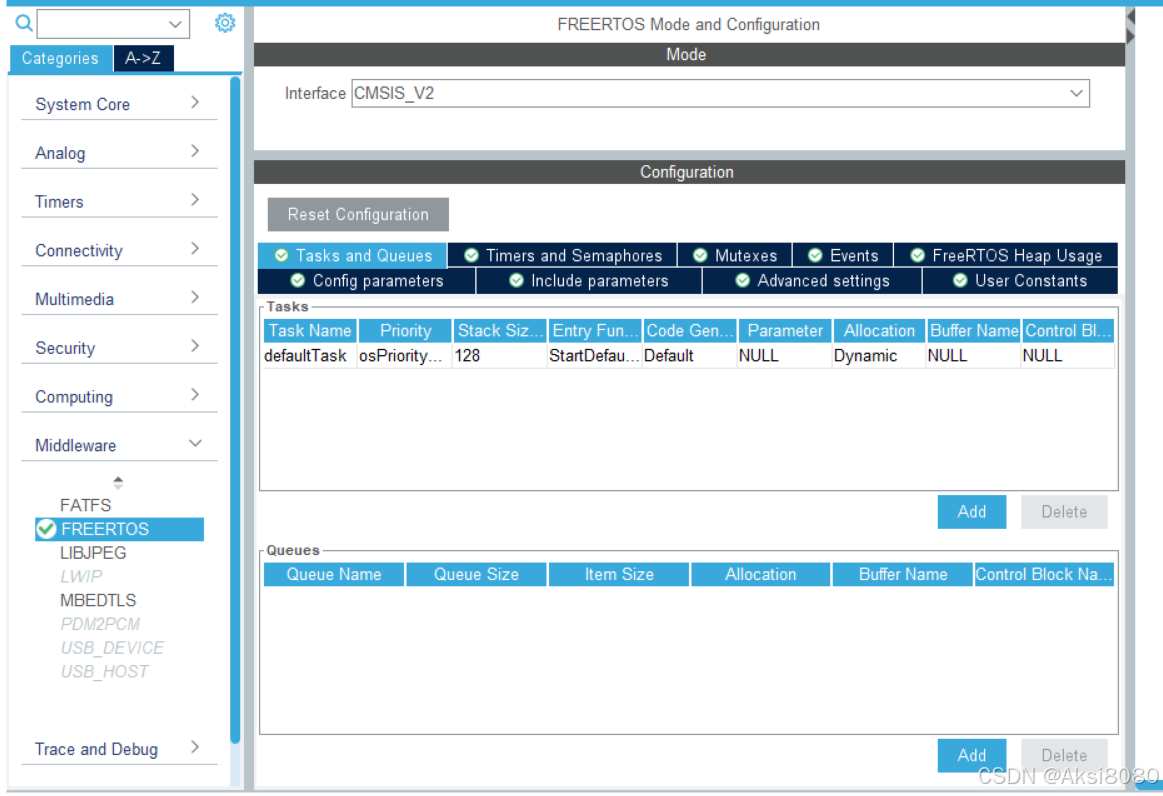1163x796 pixels.
Task: Click the Reset Configuration button
Action: pos(357,214)
